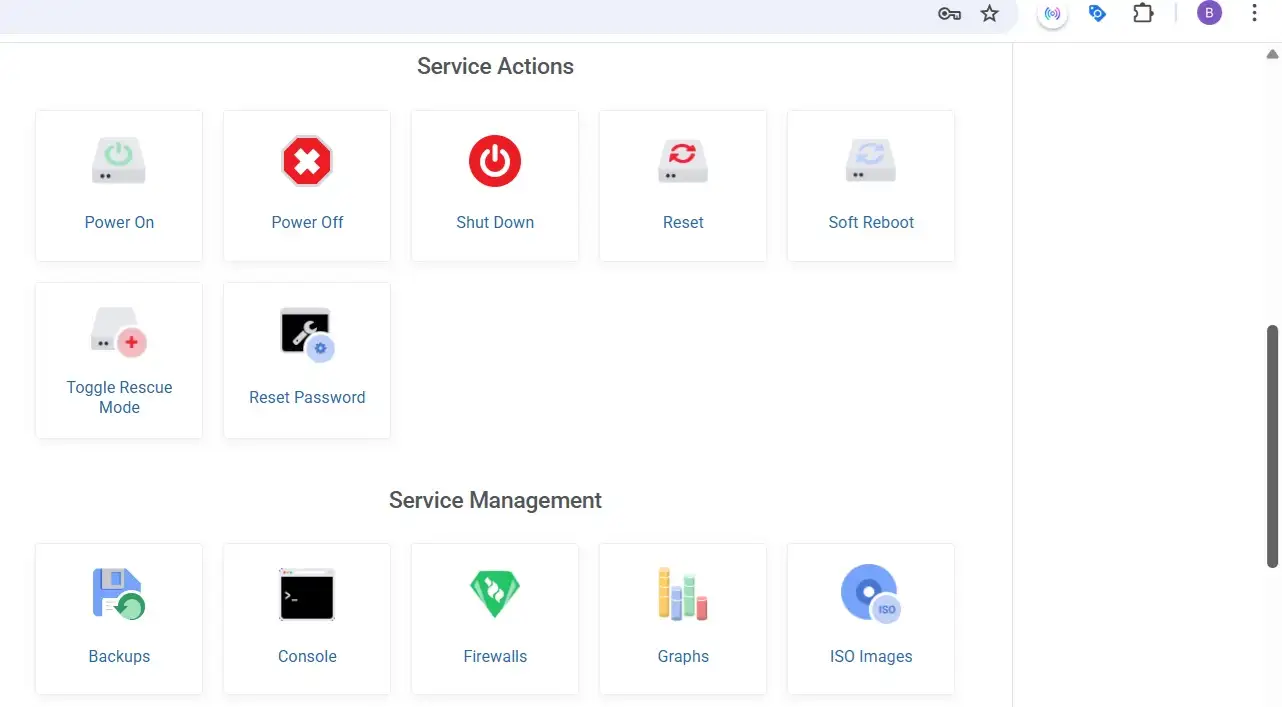Click the Toggle Rescue Mode icon
The image size is (1282, 707).
coord(119,333)
